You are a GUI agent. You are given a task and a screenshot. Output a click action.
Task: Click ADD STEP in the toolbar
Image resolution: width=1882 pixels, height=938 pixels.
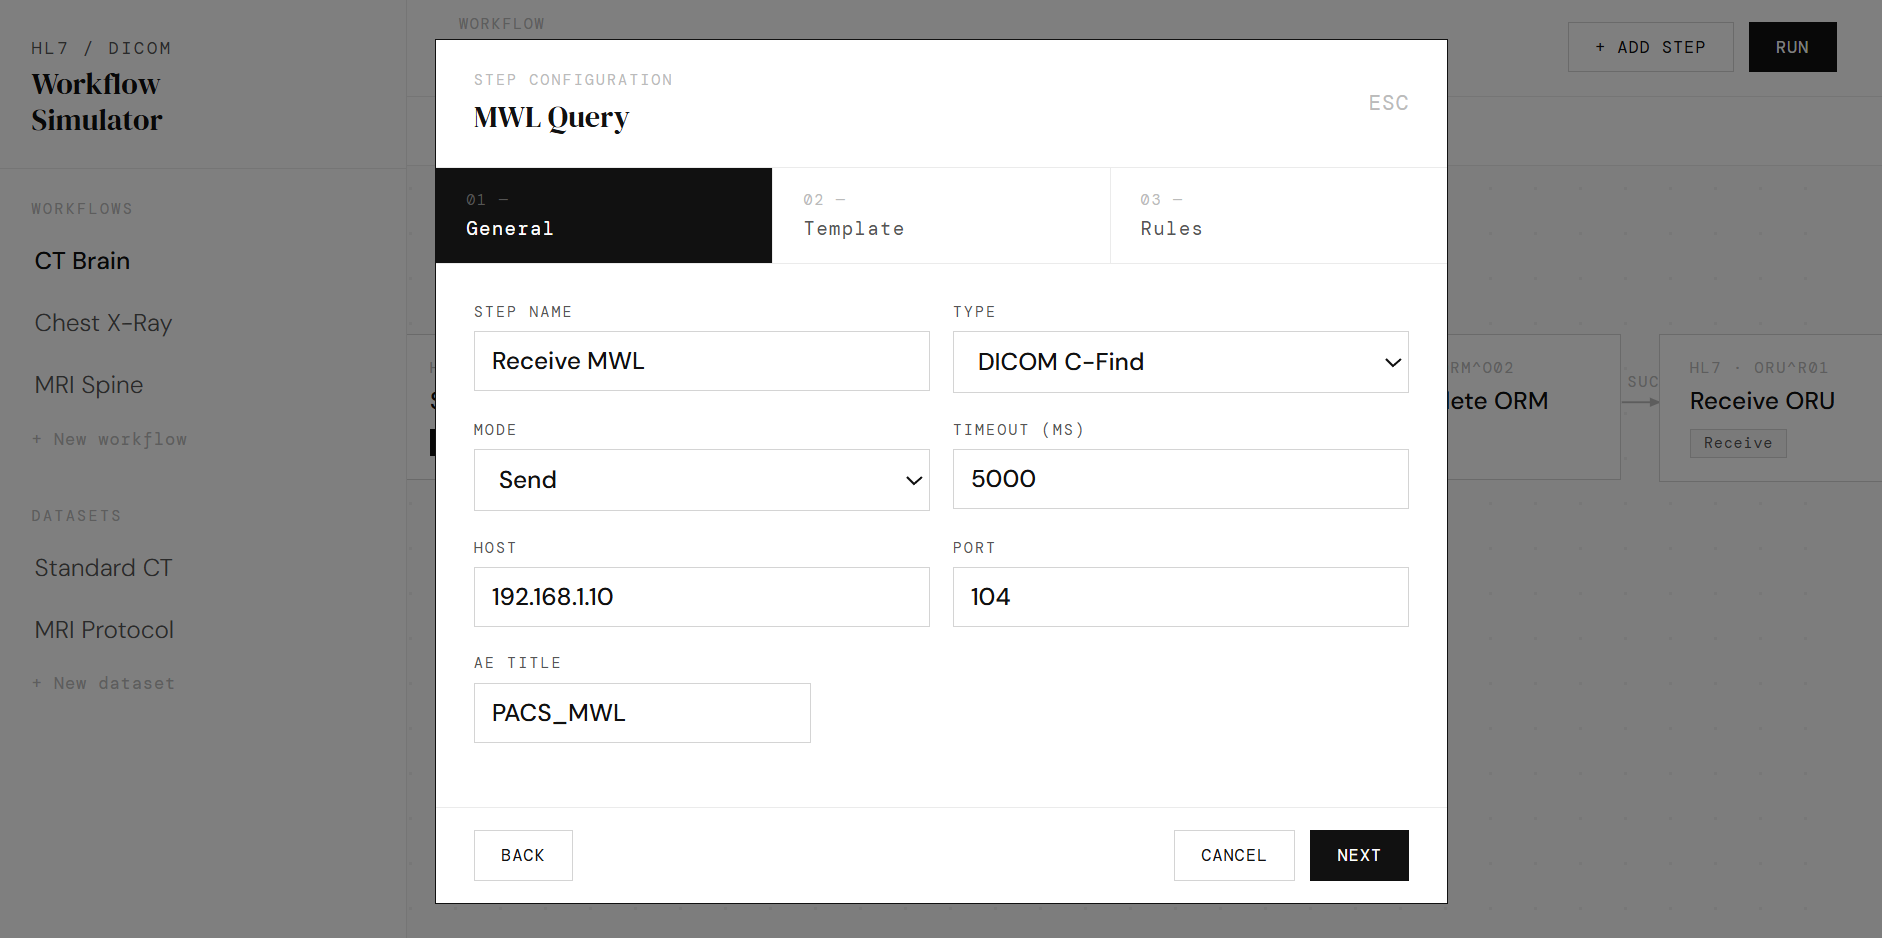[1650, 46]
